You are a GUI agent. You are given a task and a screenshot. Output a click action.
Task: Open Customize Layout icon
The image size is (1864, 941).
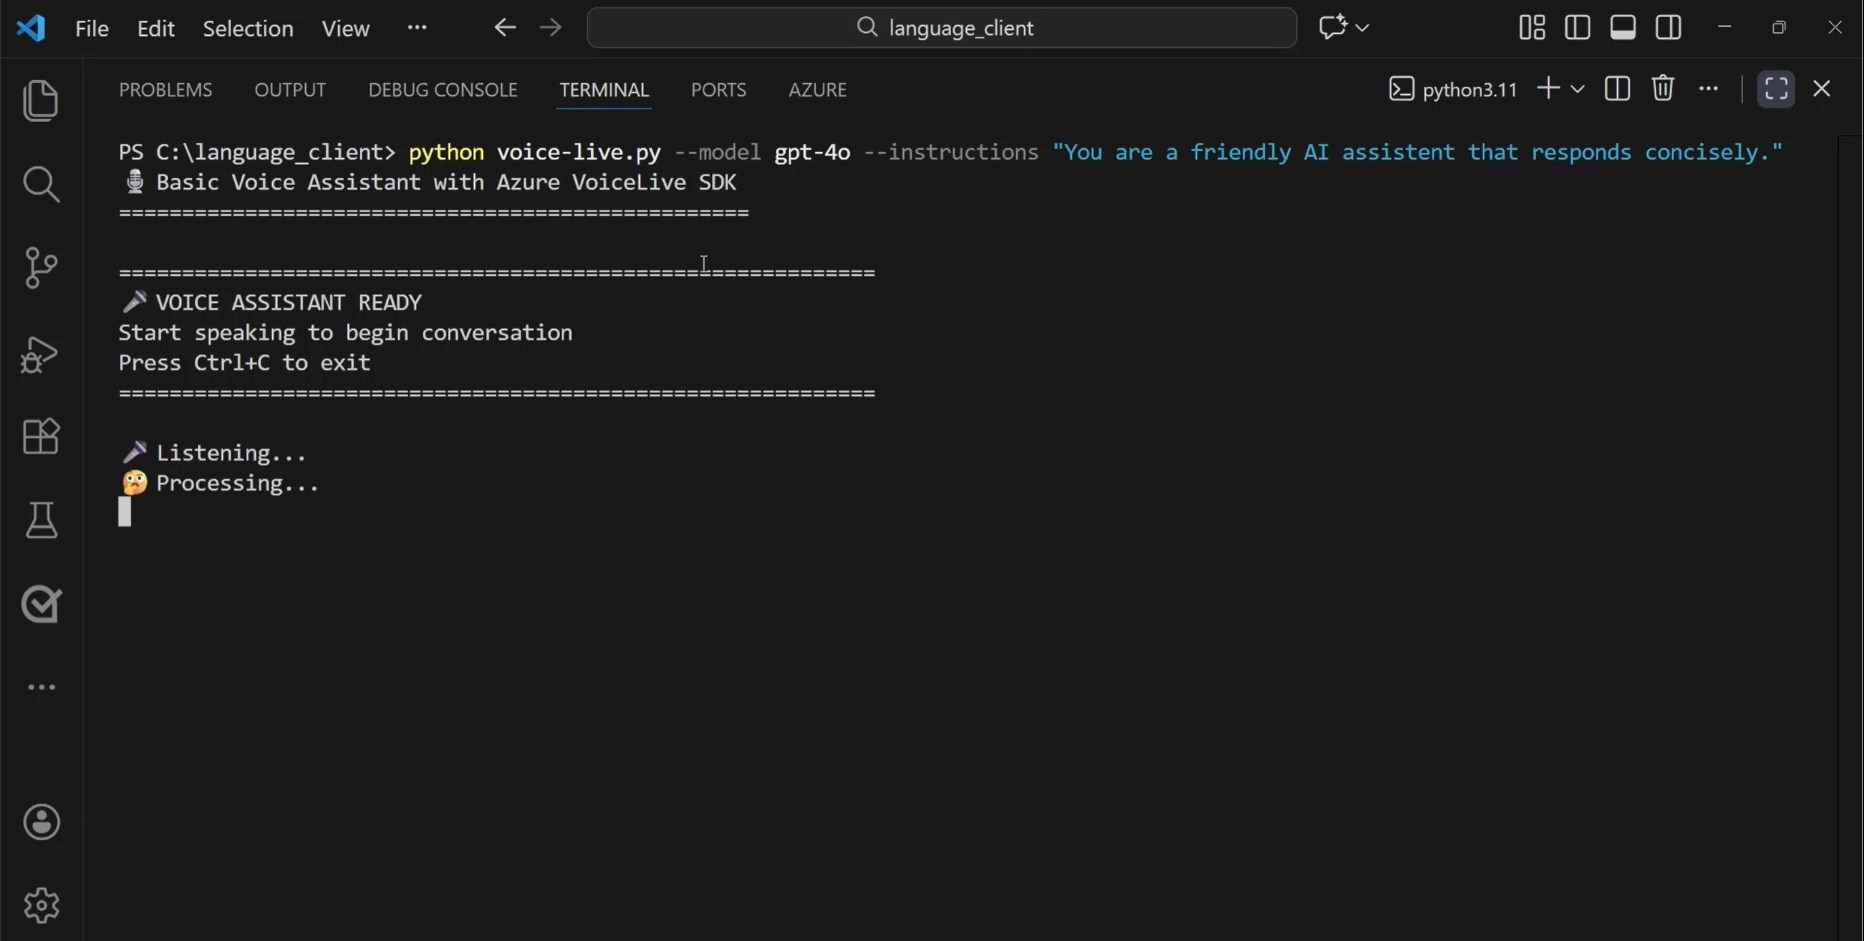point(1532,28)
